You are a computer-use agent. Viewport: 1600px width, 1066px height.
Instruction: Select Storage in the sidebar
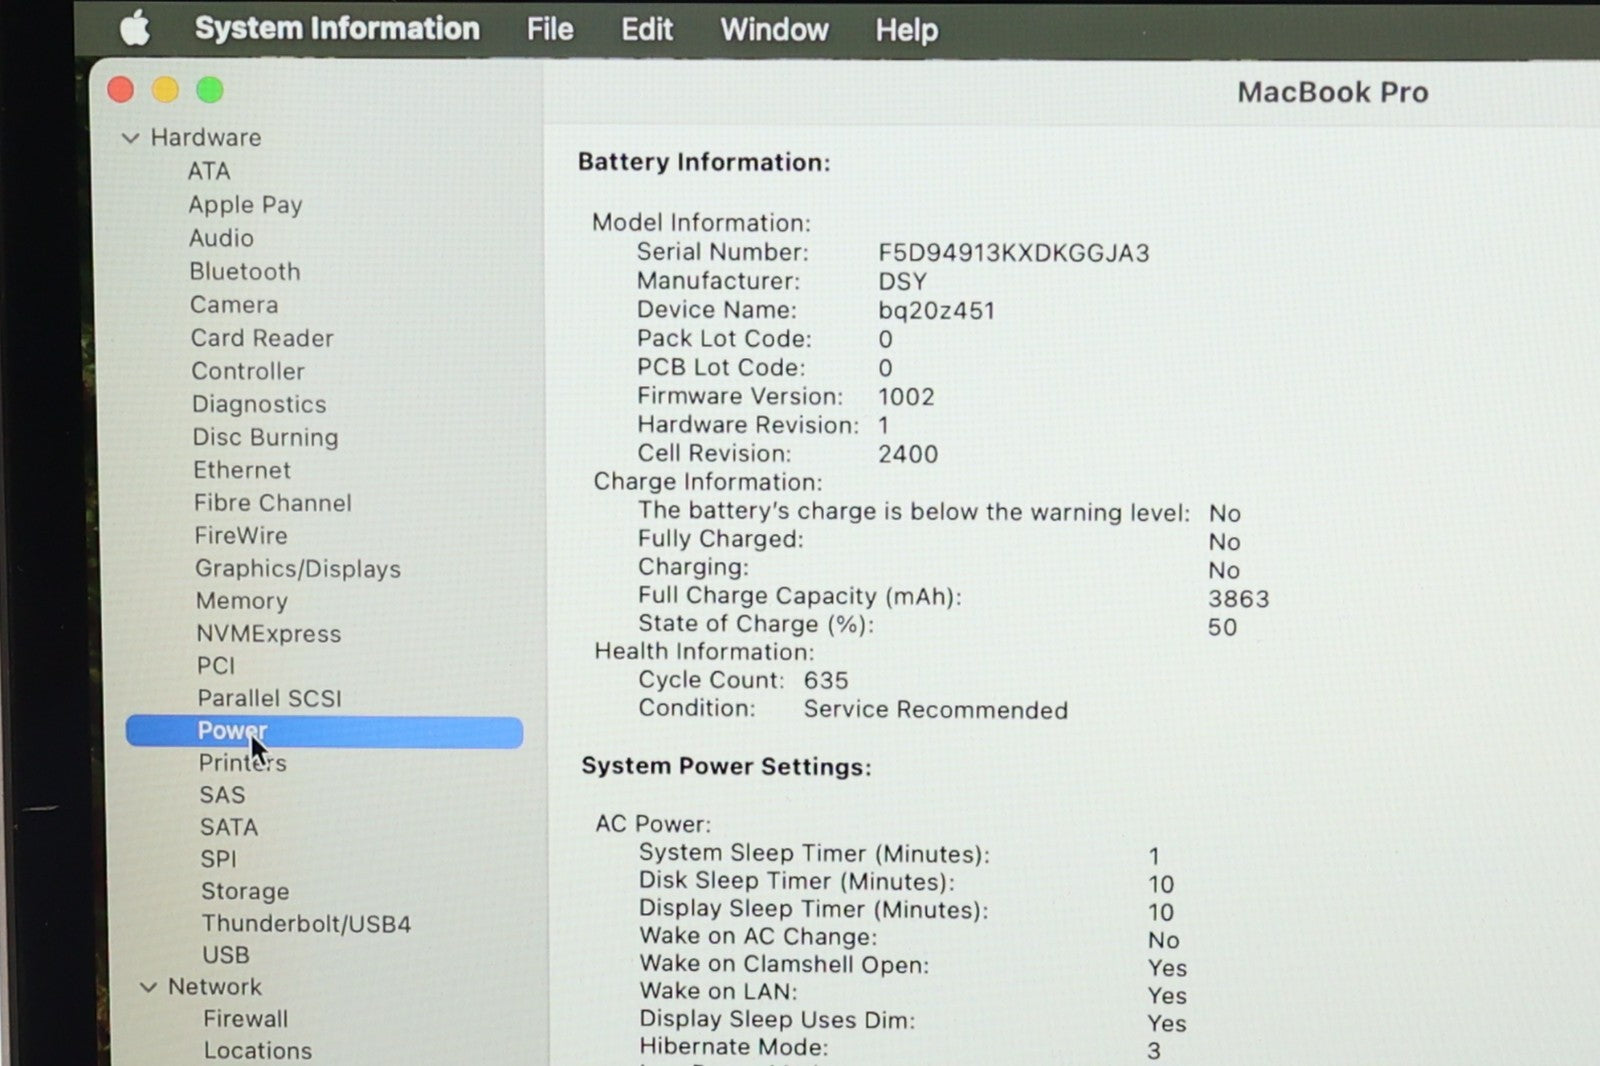point(245,891)
